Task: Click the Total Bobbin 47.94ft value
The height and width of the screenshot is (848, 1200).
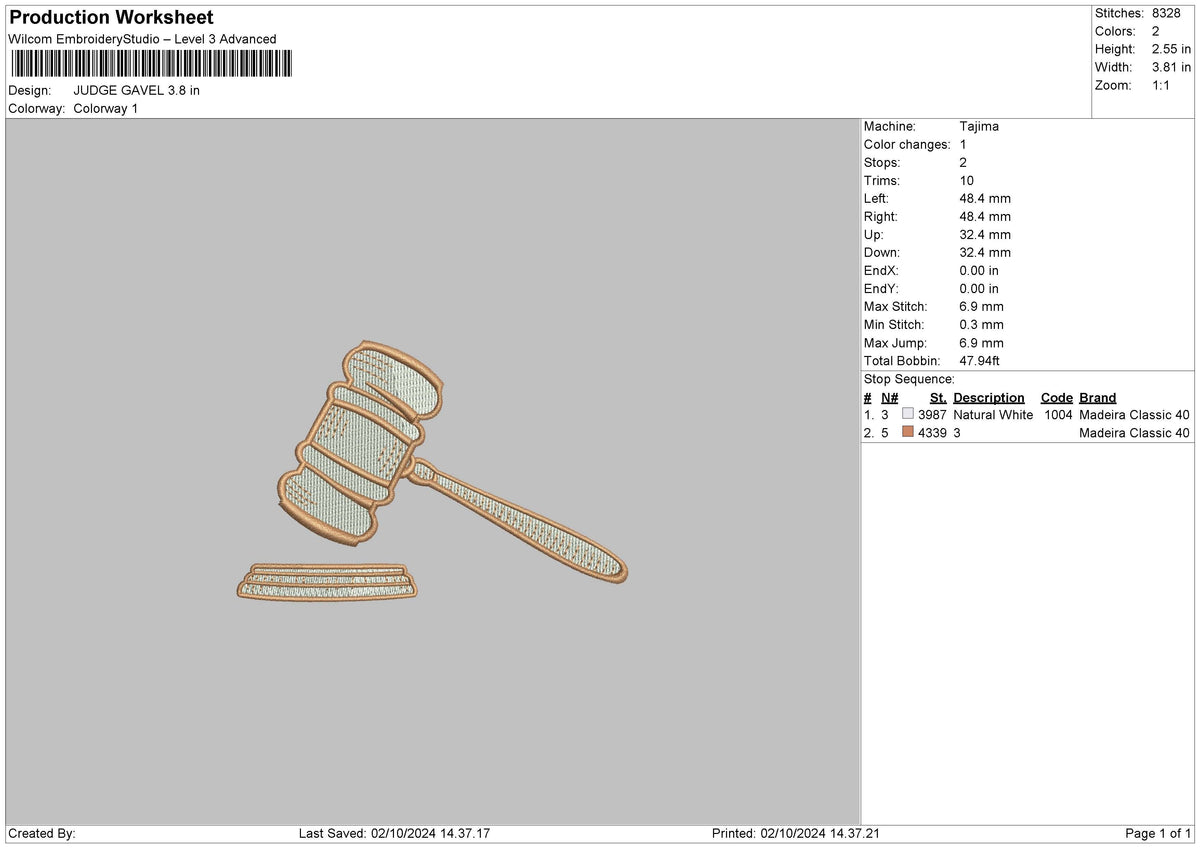Action: click(978, 360)
